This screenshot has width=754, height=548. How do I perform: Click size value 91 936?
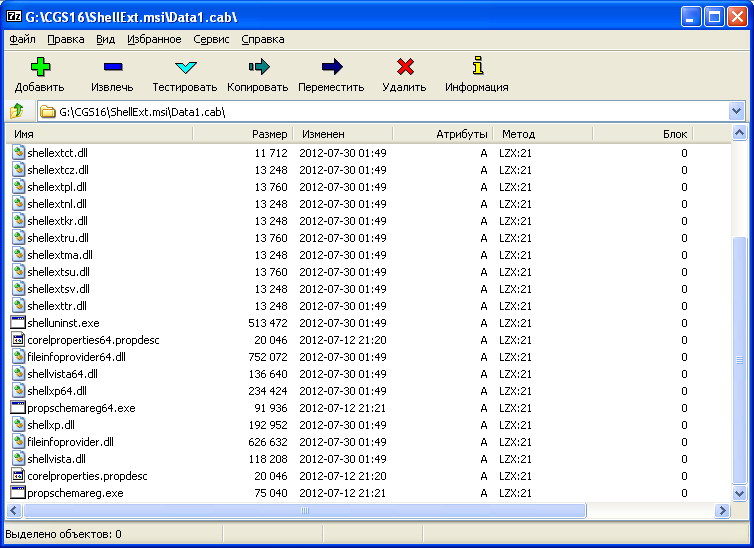tap(271, 408)
